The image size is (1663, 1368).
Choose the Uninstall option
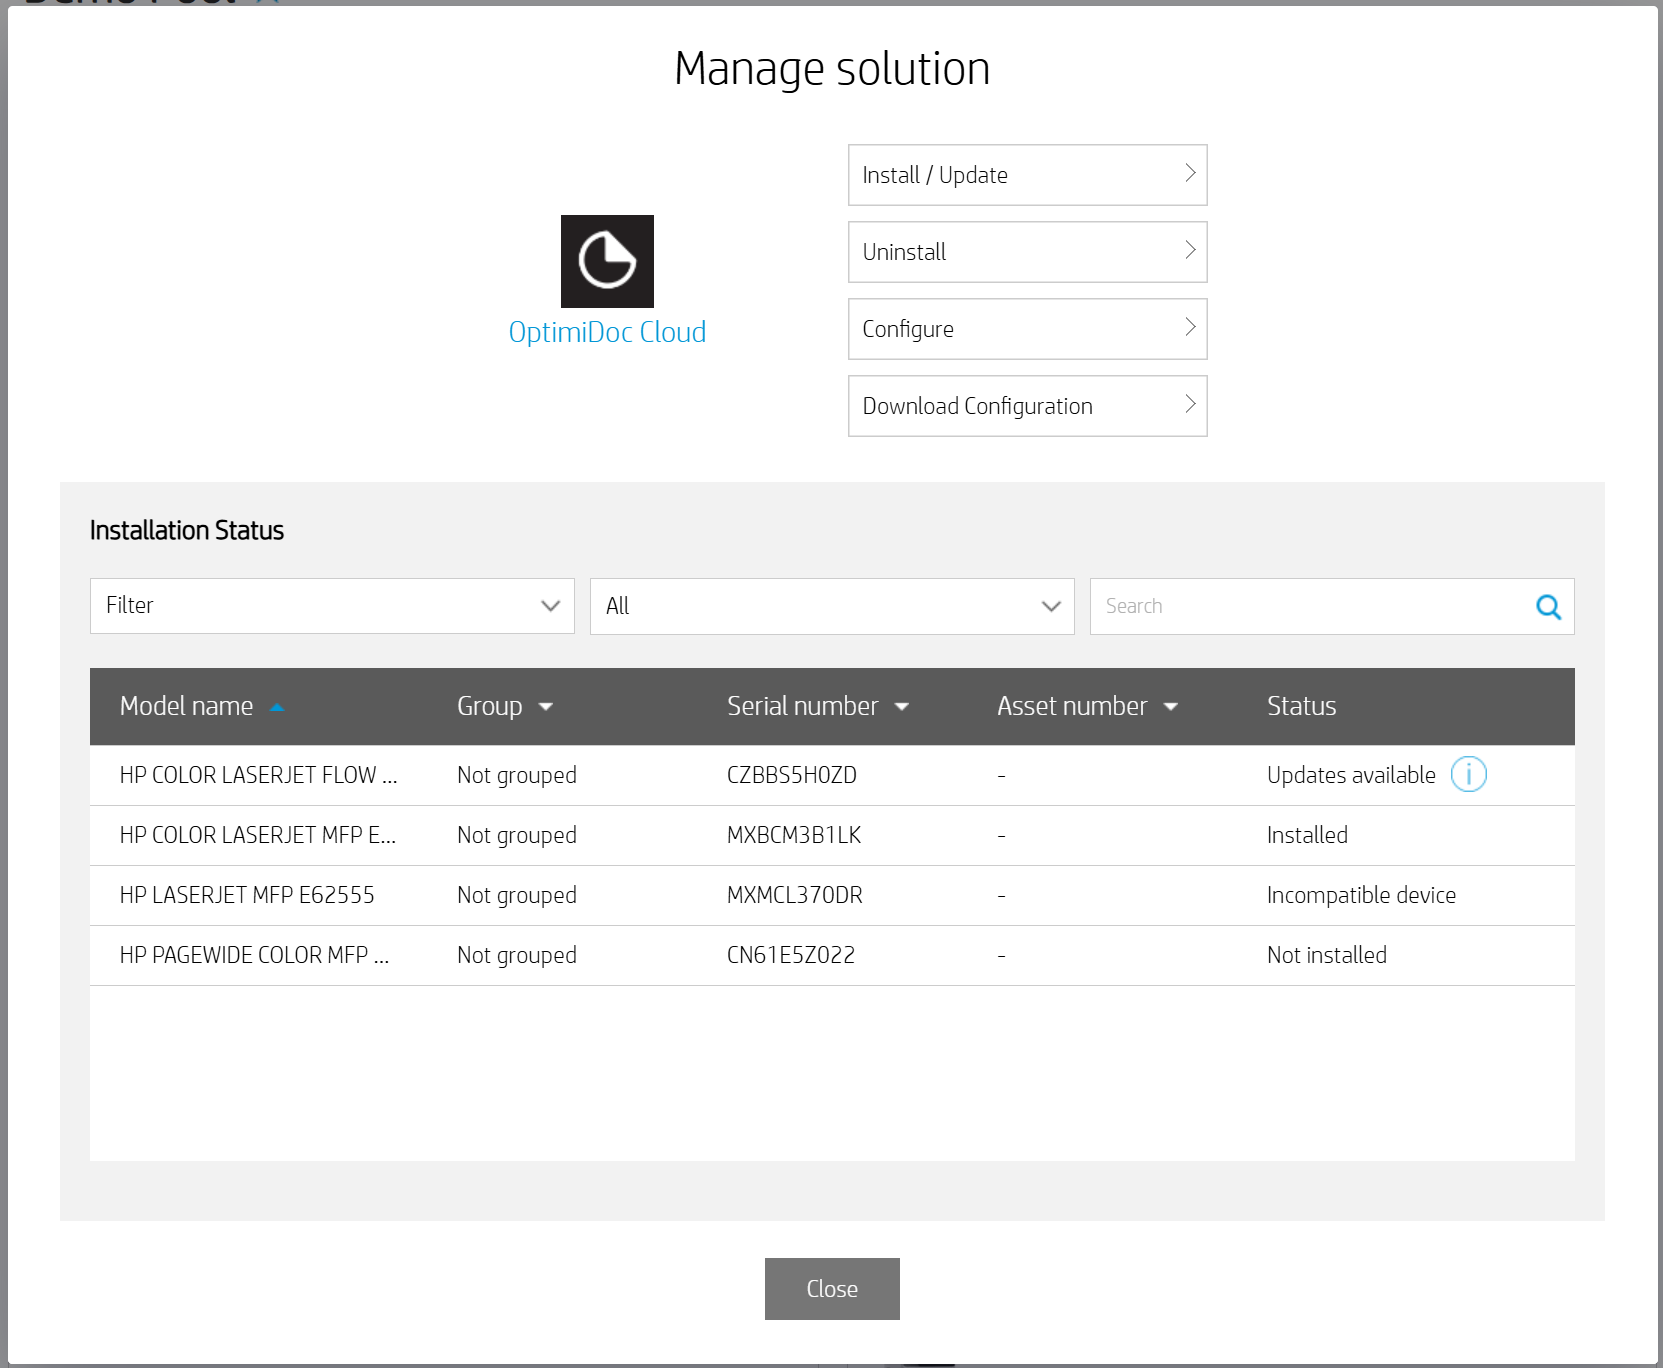click(1027, 252)
